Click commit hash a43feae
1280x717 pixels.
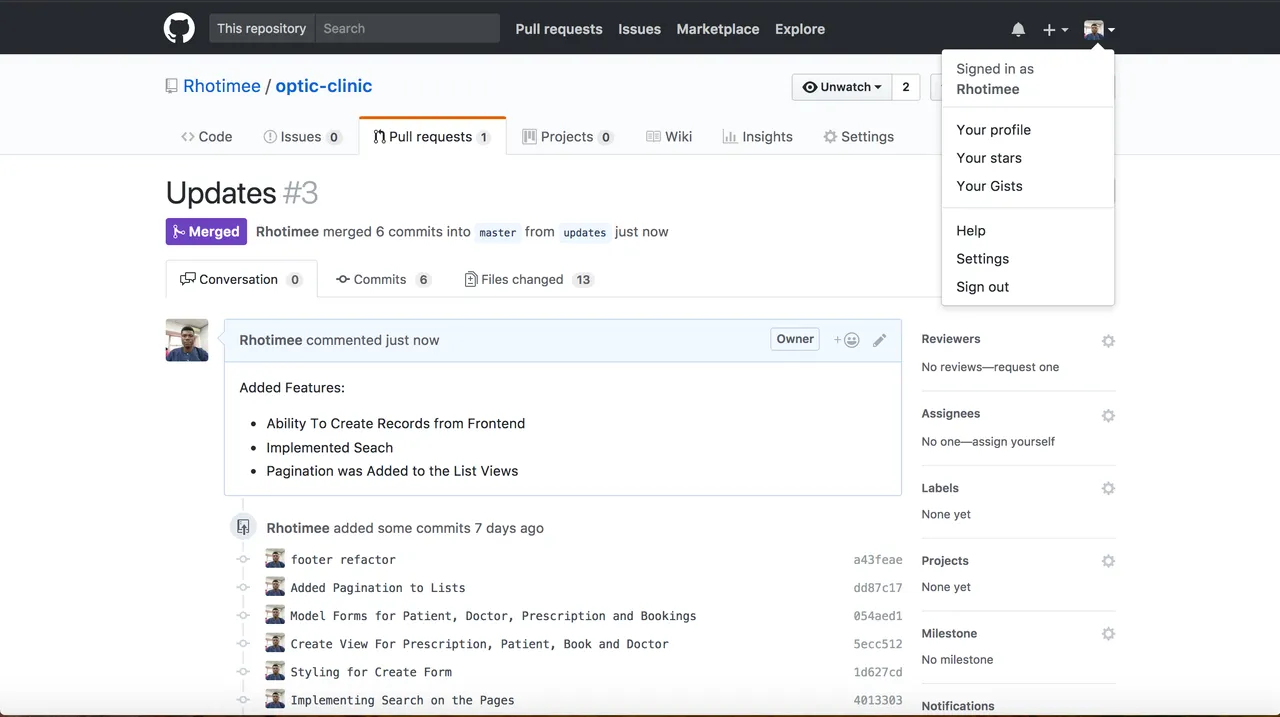coord(878,560)
